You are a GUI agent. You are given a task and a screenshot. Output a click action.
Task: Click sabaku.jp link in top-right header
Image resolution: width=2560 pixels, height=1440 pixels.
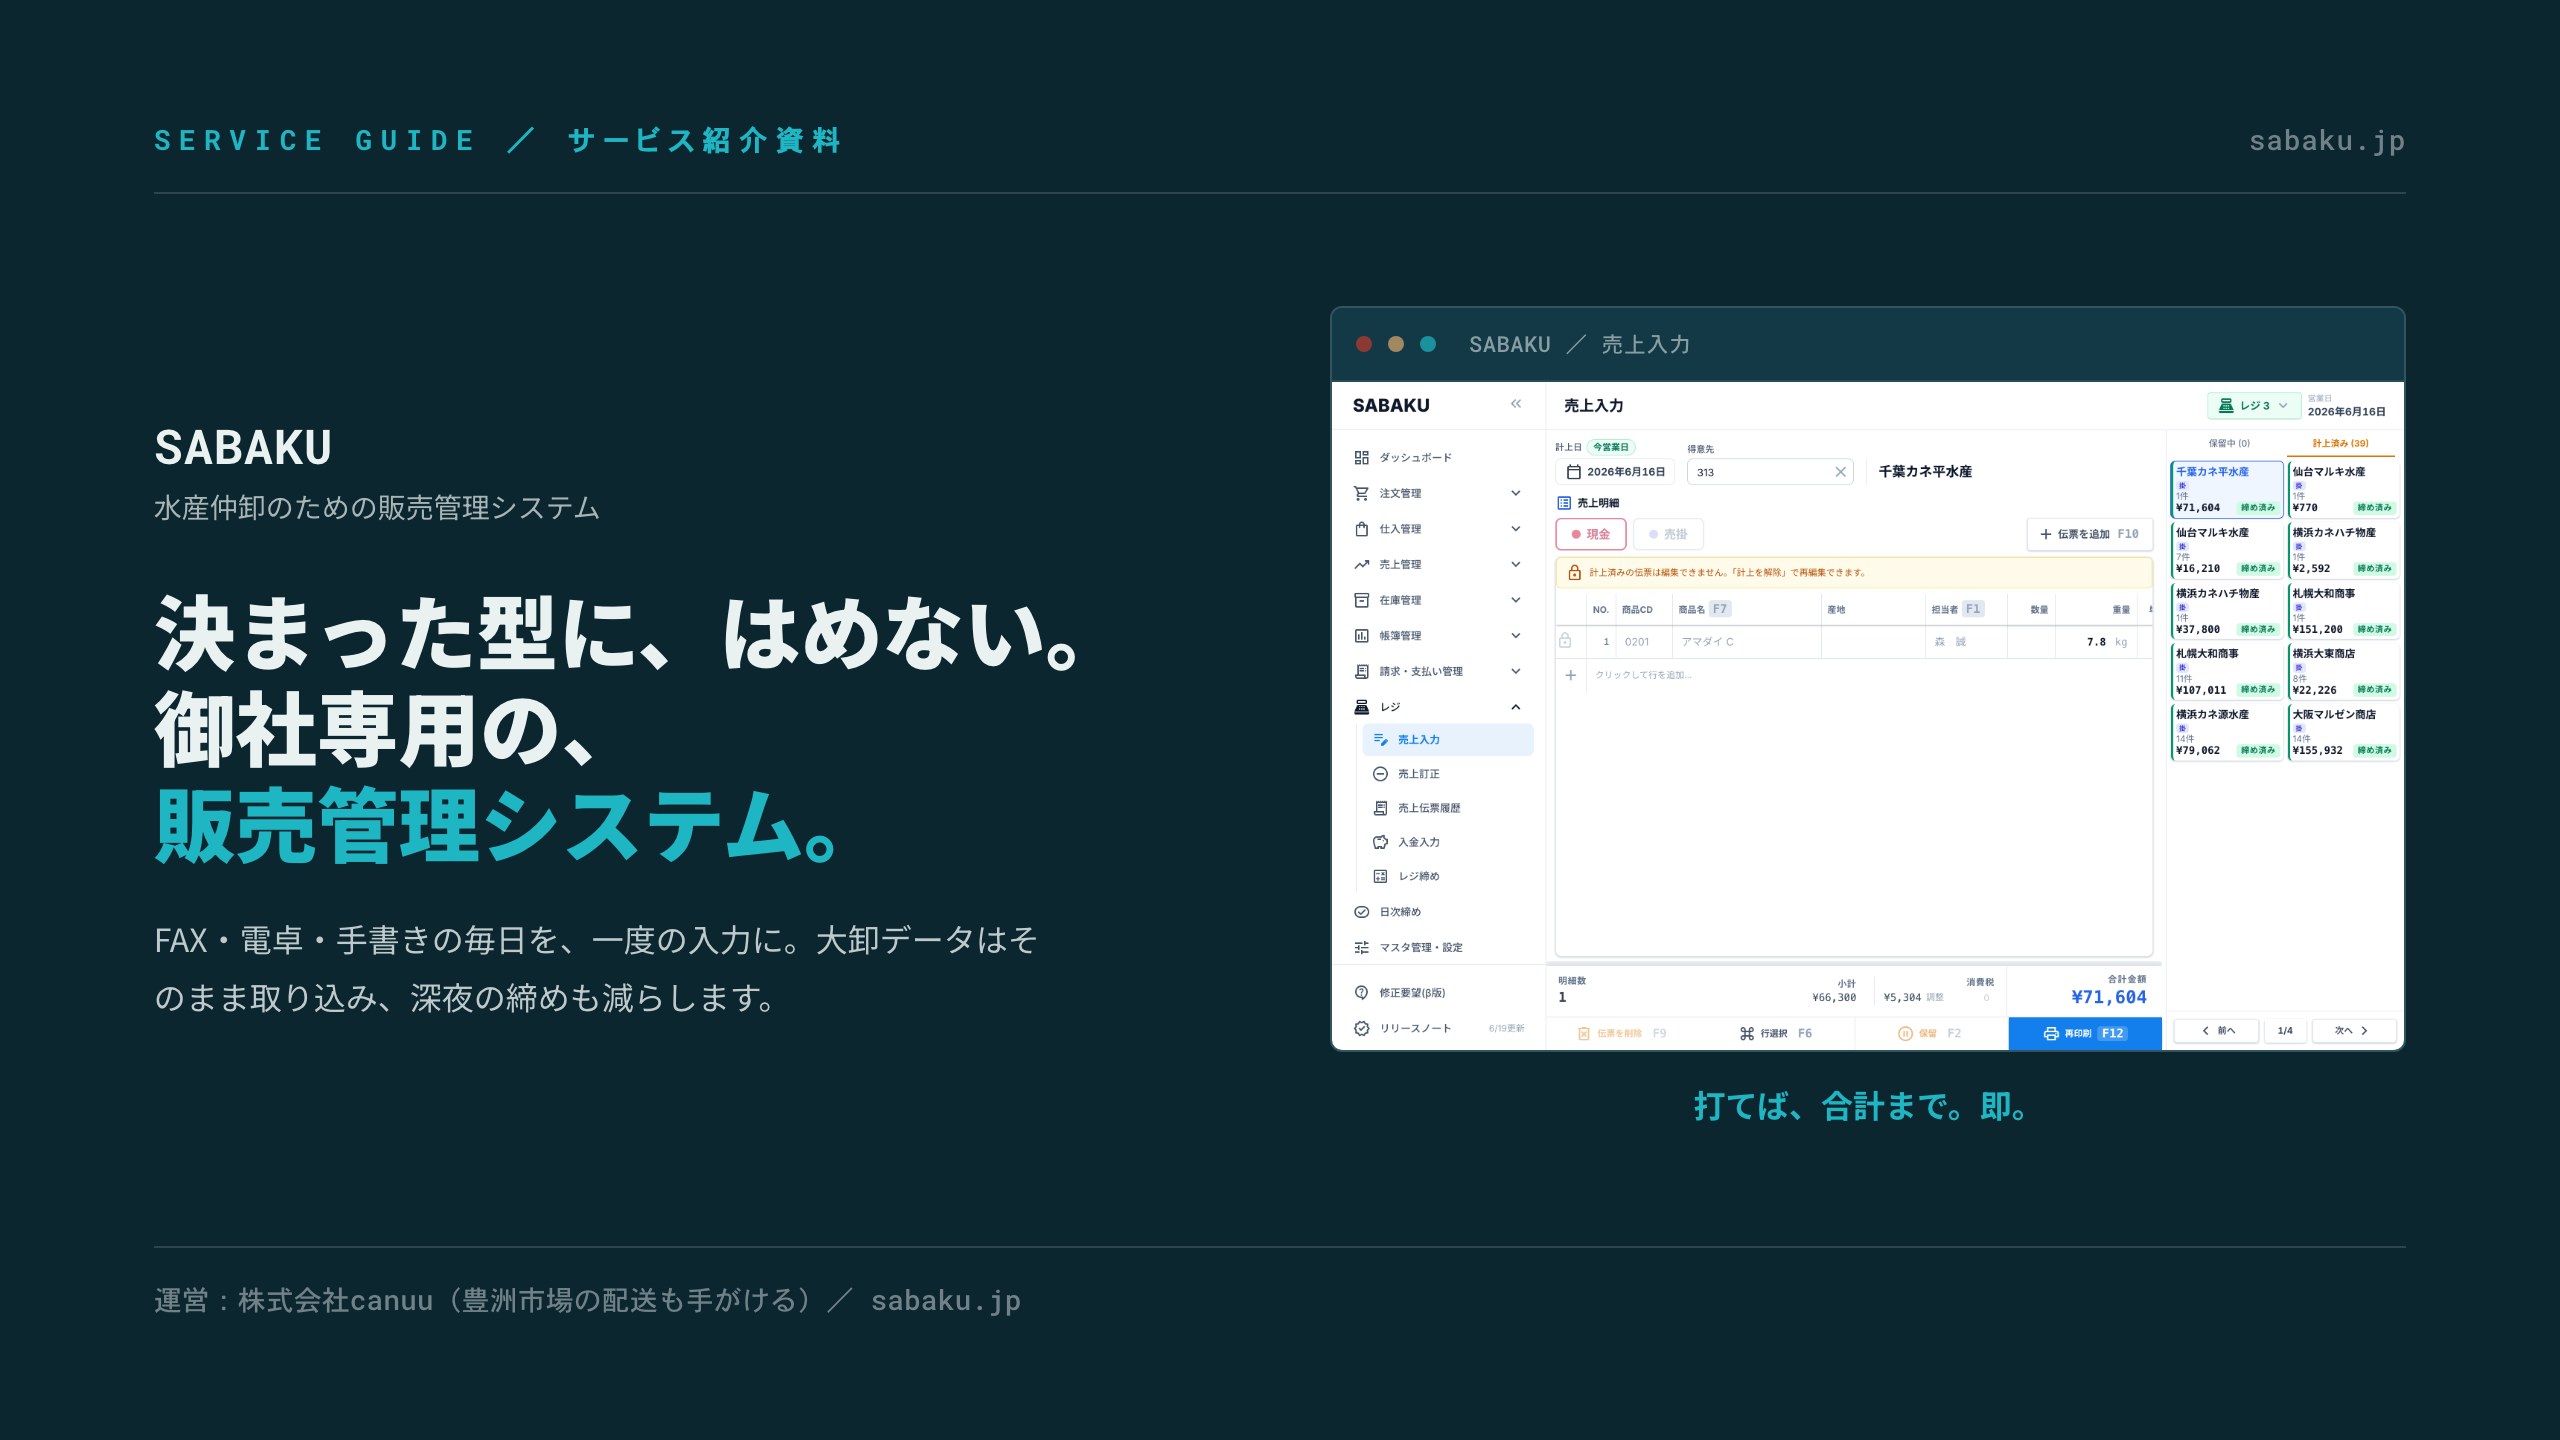pyautogui.click(x=2326, y=141)
